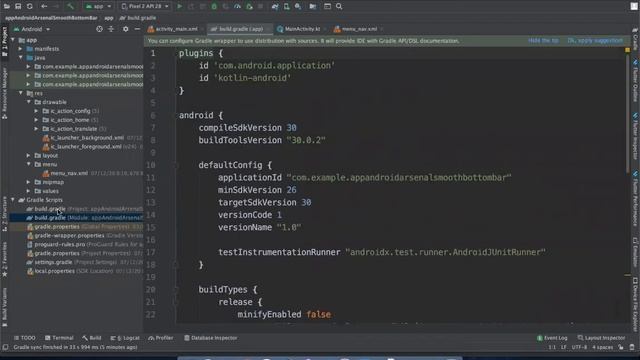Expand the manifests folder

(x=20, y=49)
